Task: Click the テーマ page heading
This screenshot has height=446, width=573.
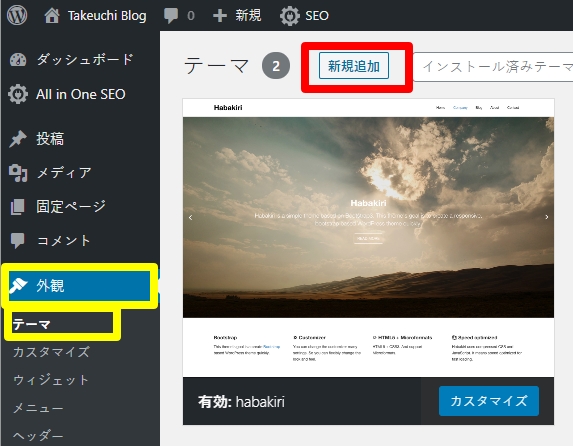Action: tap(216, 66)
